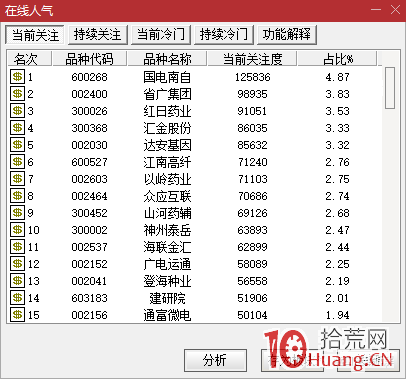Click the dollar icon in the 海联金汇 row
The image size is (406, 379).
tap(17, 247)
